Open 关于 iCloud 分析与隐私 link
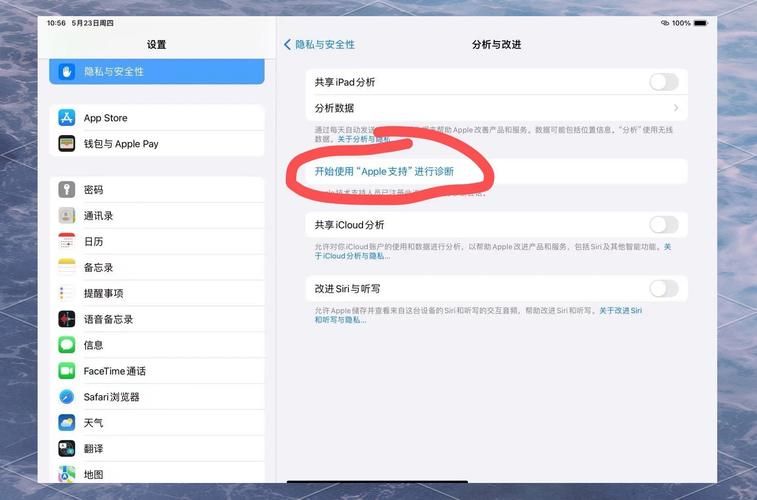 coord(492,251)
